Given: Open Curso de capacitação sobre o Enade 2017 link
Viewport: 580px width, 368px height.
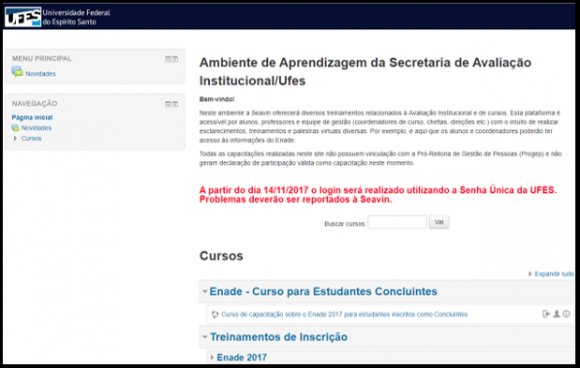Looking at the screenshot, I should coord(344,314).
